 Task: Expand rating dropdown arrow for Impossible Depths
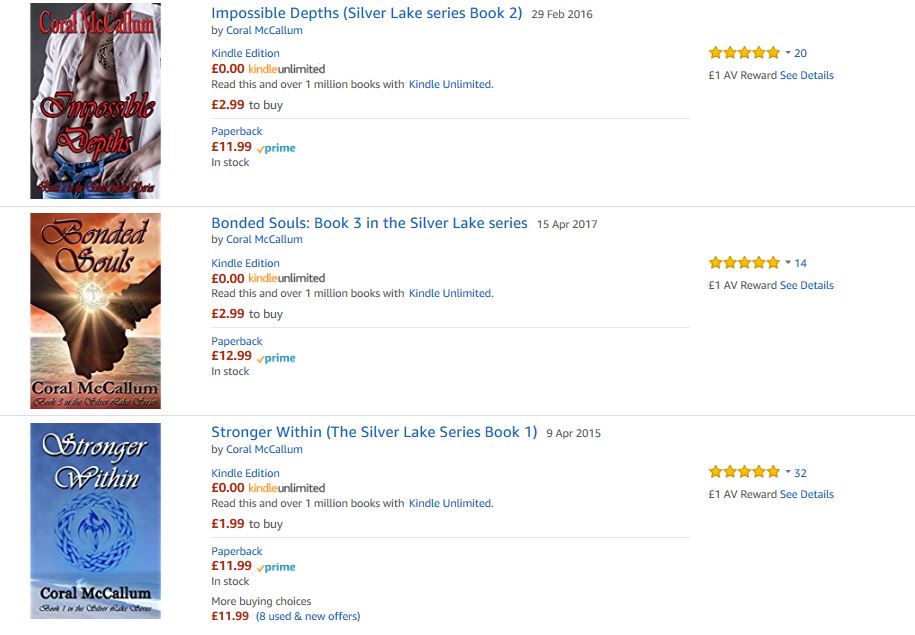coord(788,53)
